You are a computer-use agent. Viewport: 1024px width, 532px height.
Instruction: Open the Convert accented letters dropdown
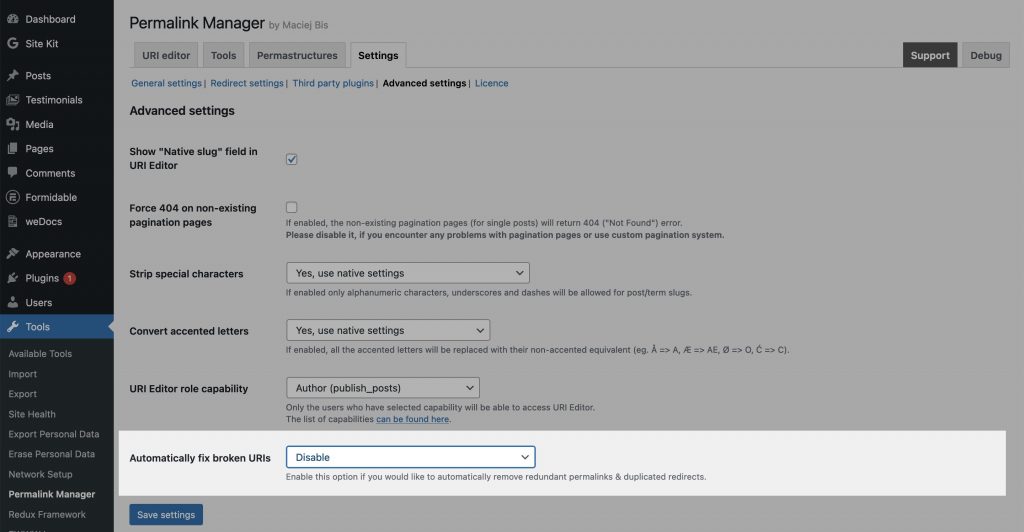click(x=388, y=330)
